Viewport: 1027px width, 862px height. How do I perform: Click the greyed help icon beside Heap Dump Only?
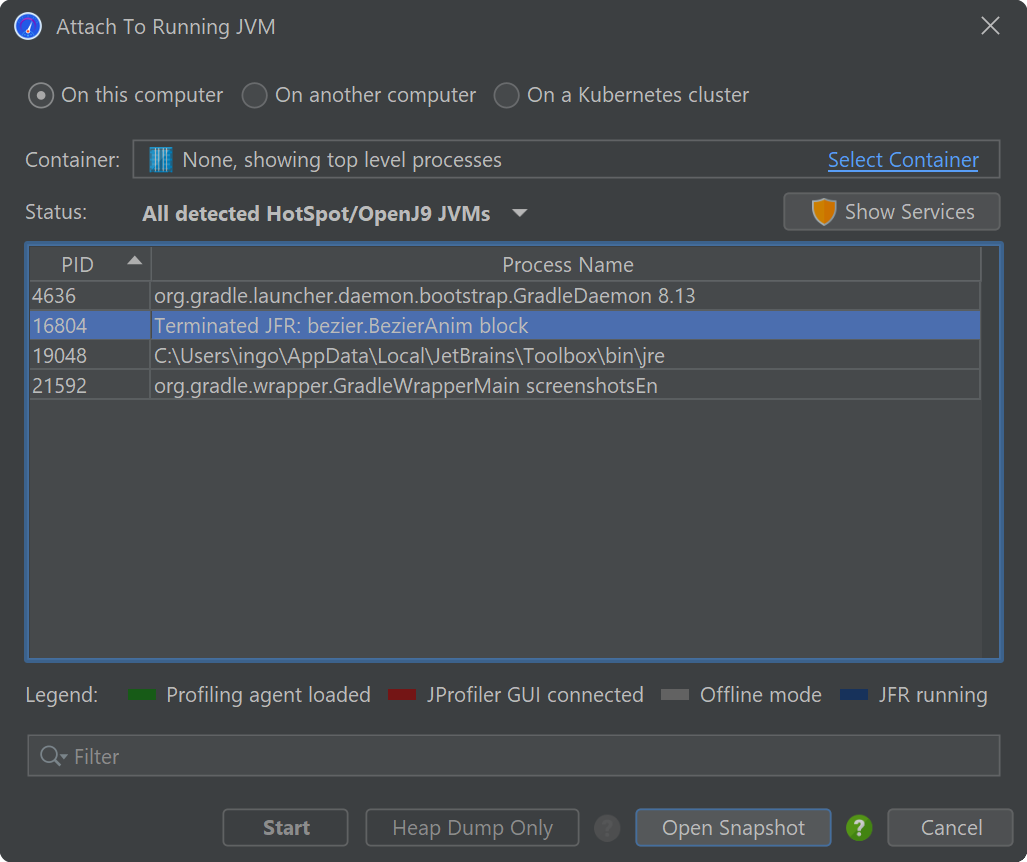(x=607, y=828)
